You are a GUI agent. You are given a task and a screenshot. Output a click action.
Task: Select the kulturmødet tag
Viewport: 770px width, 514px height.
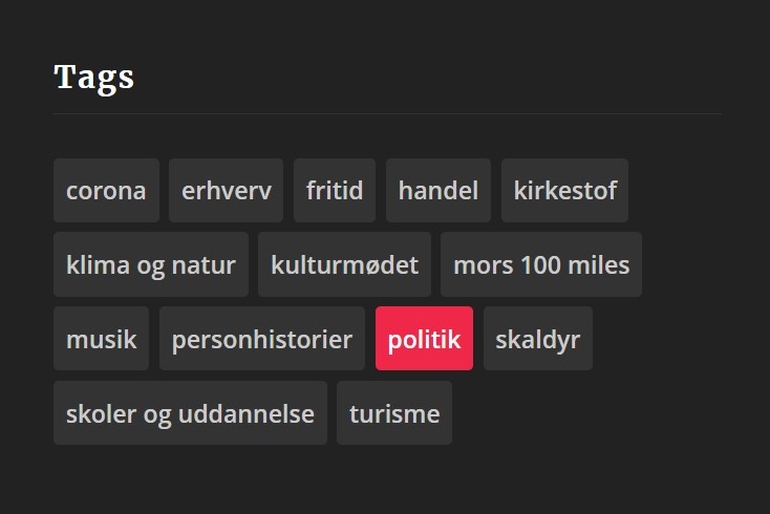[x=344, y=265]
